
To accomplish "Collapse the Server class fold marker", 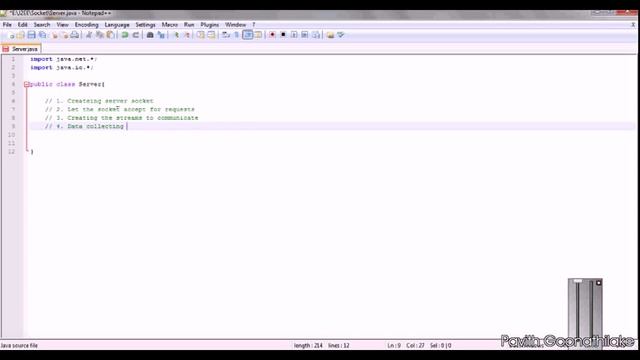I will 27,84.
